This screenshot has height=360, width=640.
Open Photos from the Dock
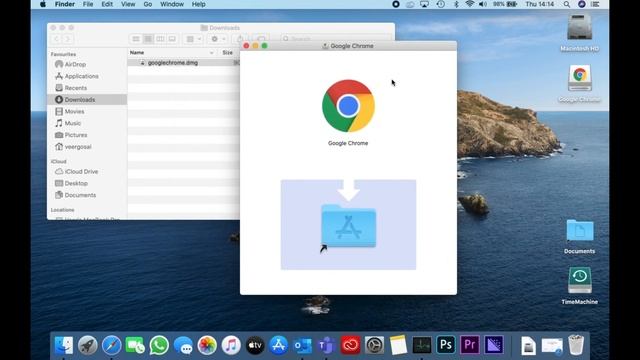(x=207, y=345)
